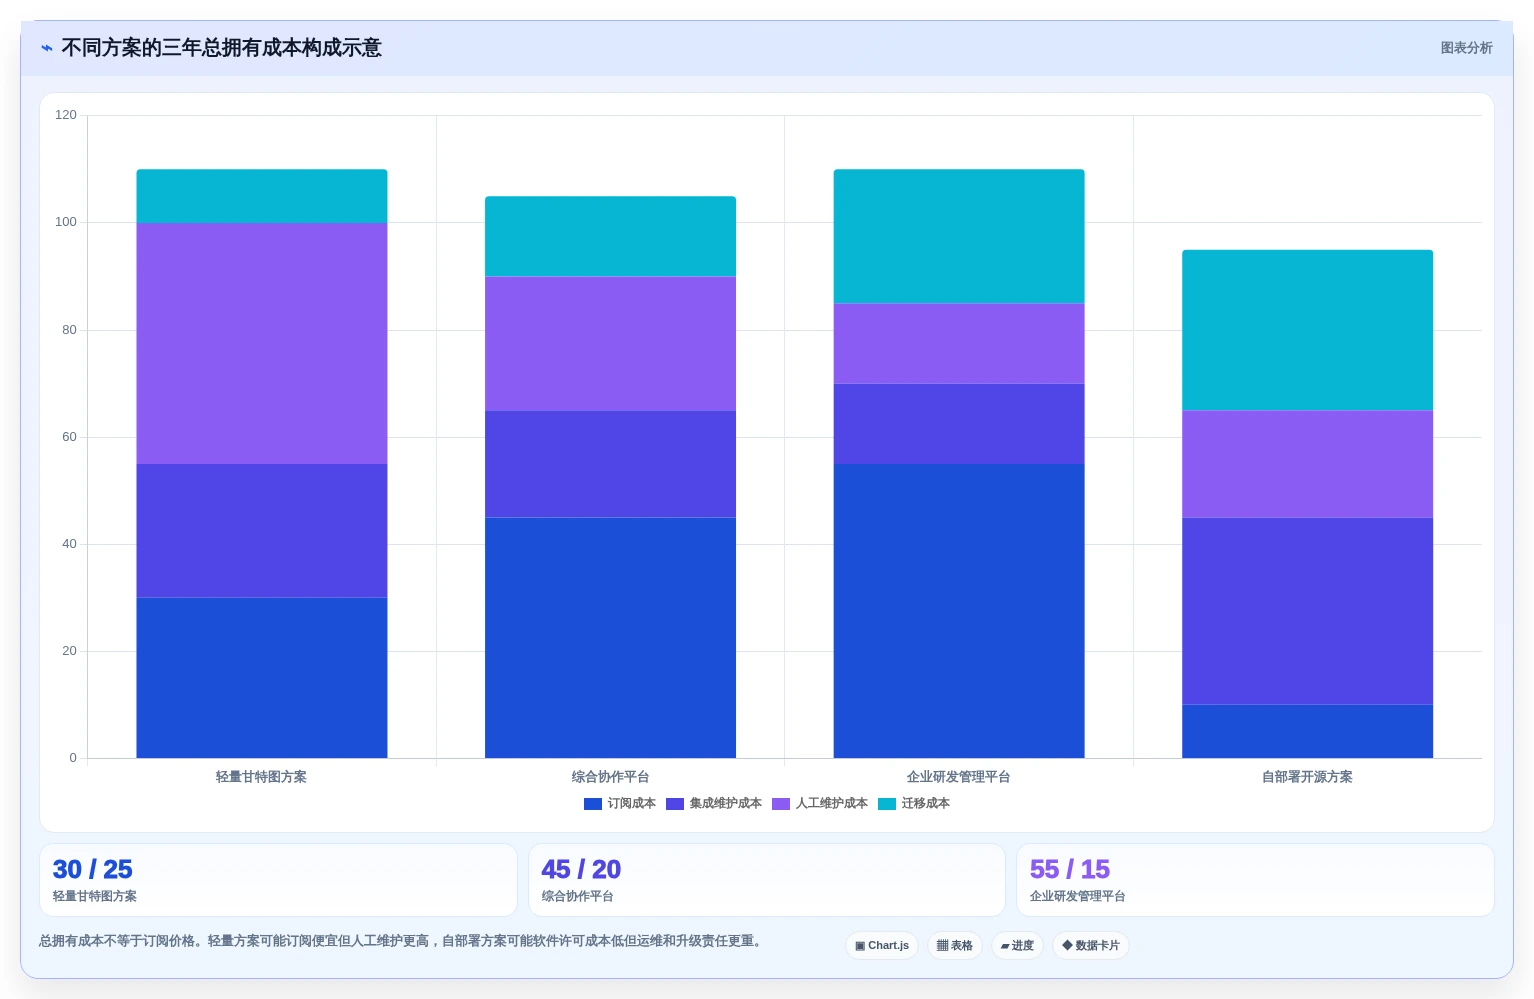This screenshot has height=999, width=1534.
Task: Click the 订阅成本 segment of 企业研发管理平台 bar
Action: click(959, 611)
